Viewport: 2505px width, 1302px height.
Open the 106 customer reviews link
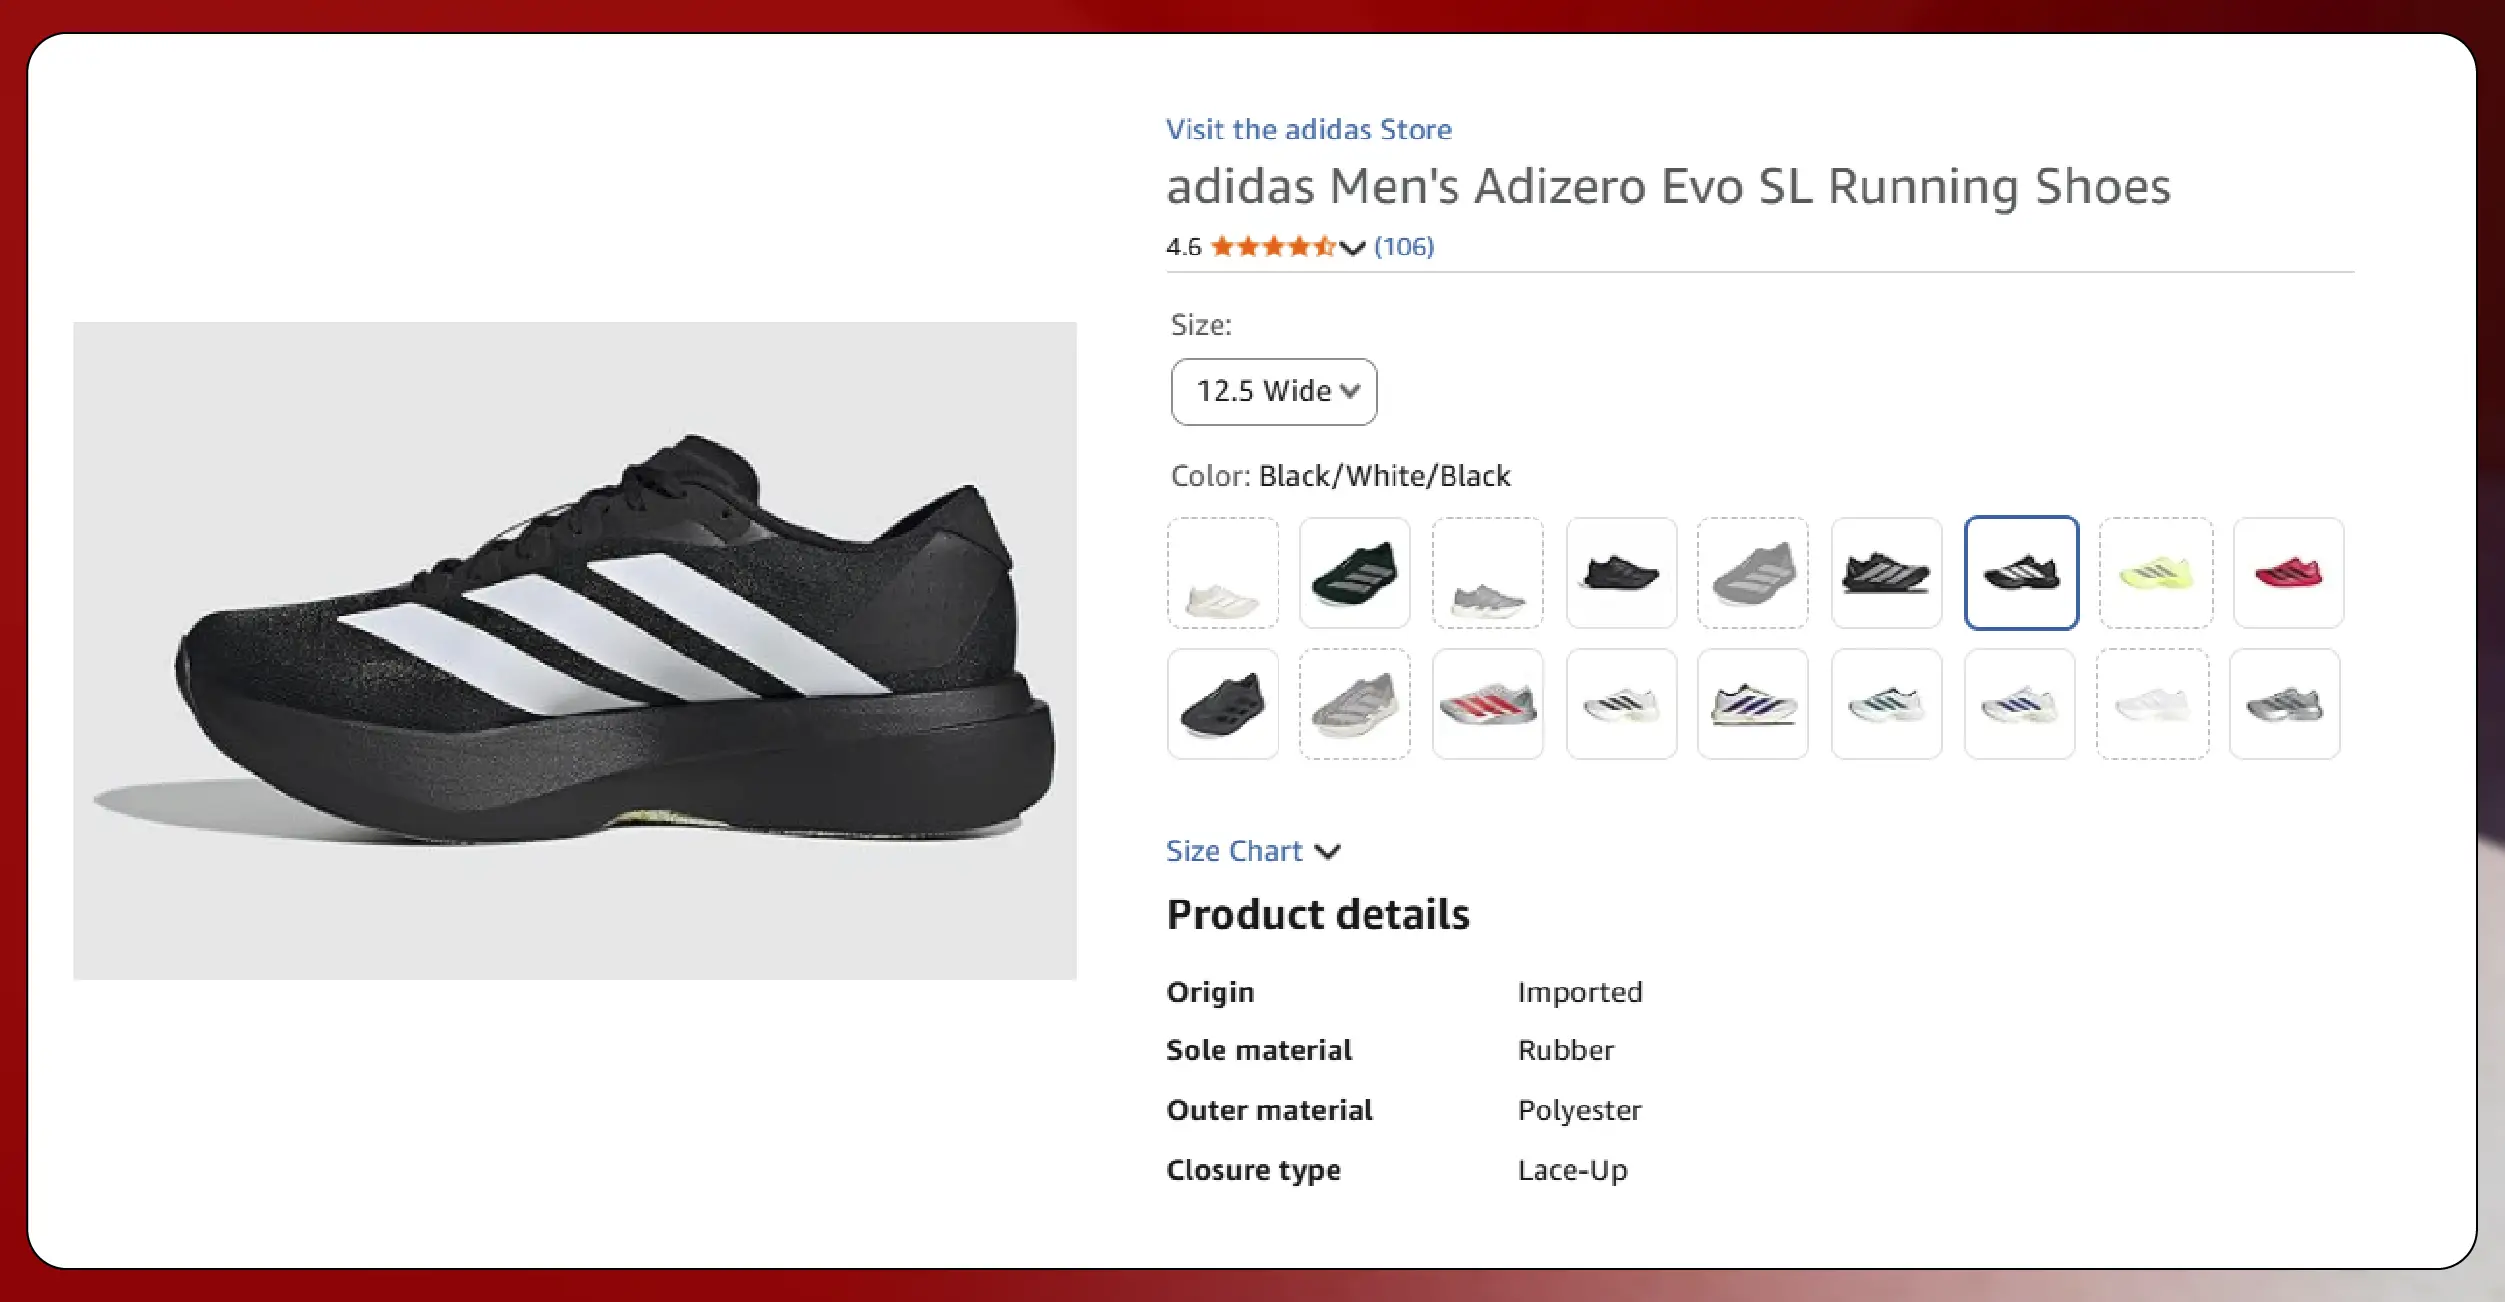coord(1404,246)
